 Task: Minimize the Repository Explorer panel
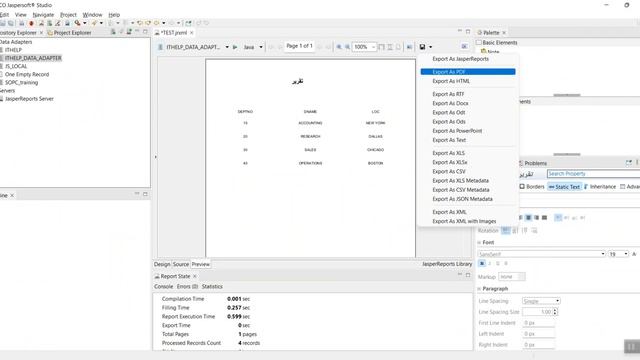coord(137,32)
